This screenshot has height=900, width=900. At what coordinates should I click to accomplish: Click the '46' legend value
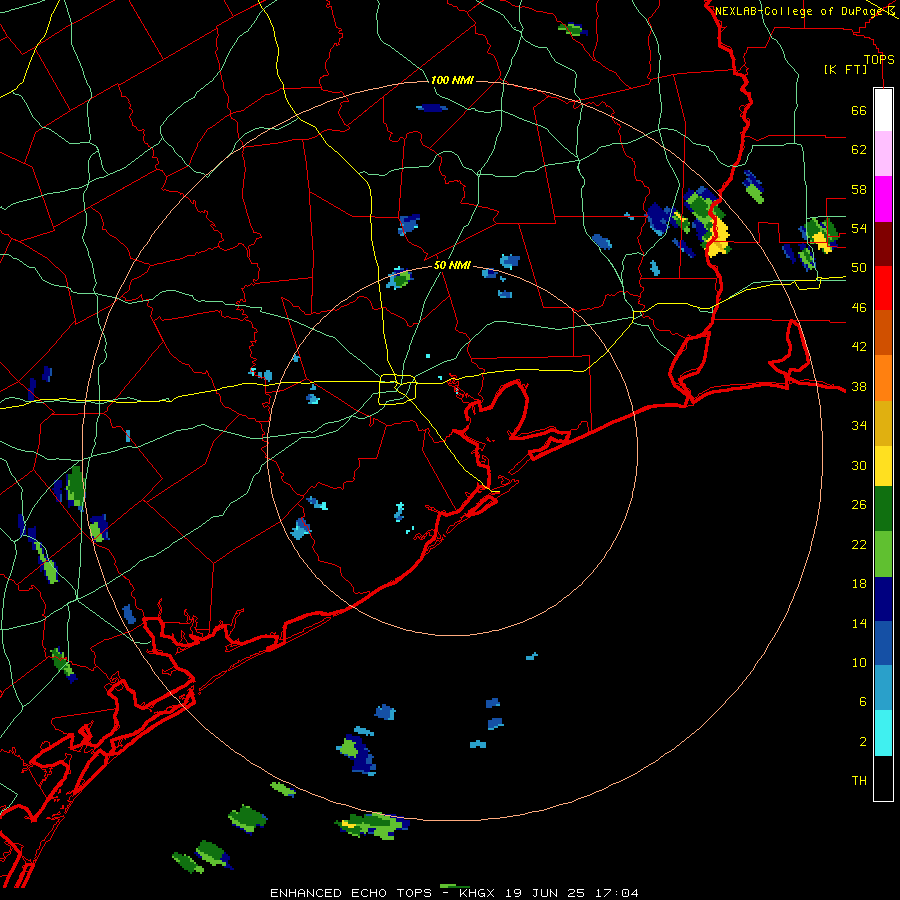point(859,308)
